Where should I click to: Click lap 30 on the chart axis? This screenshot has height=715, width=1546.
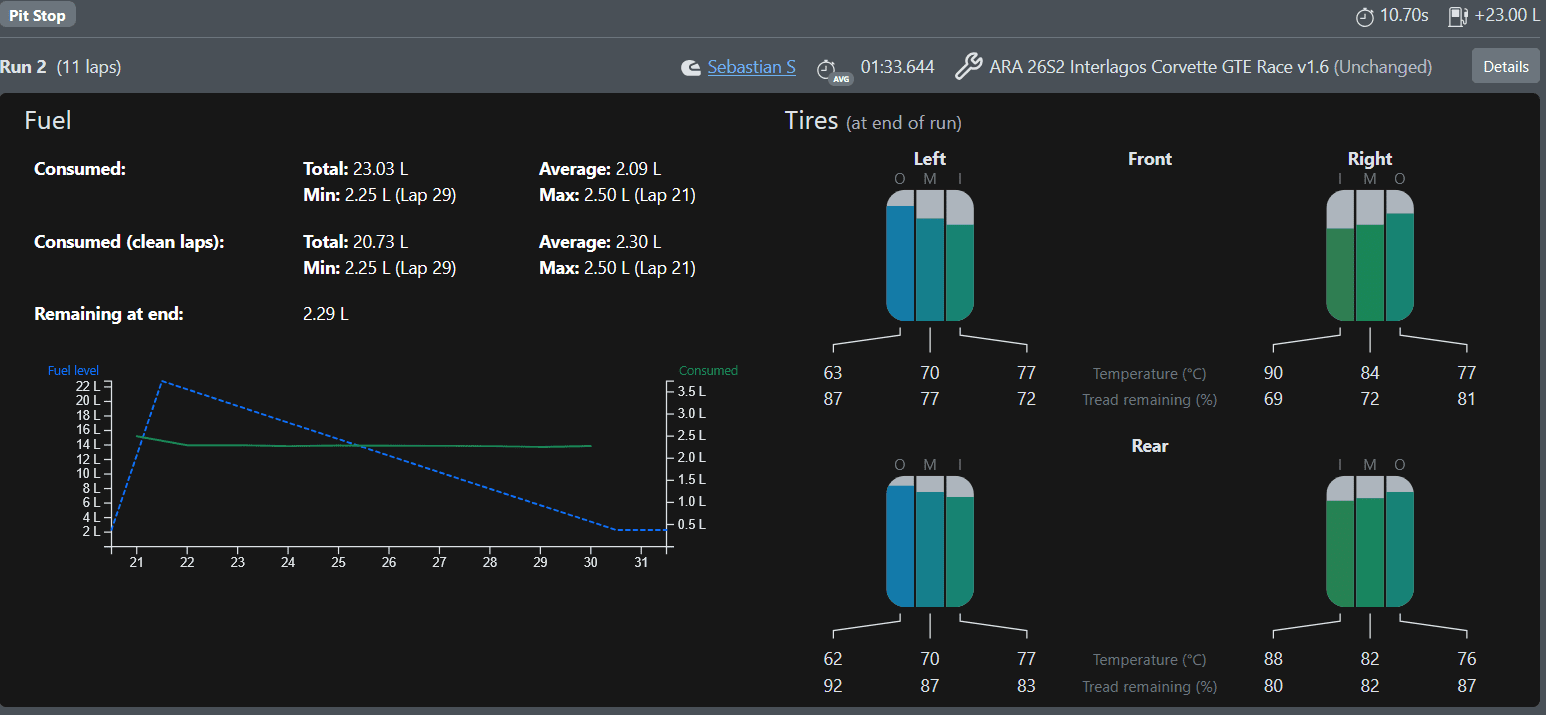click(x=590, y=563)
